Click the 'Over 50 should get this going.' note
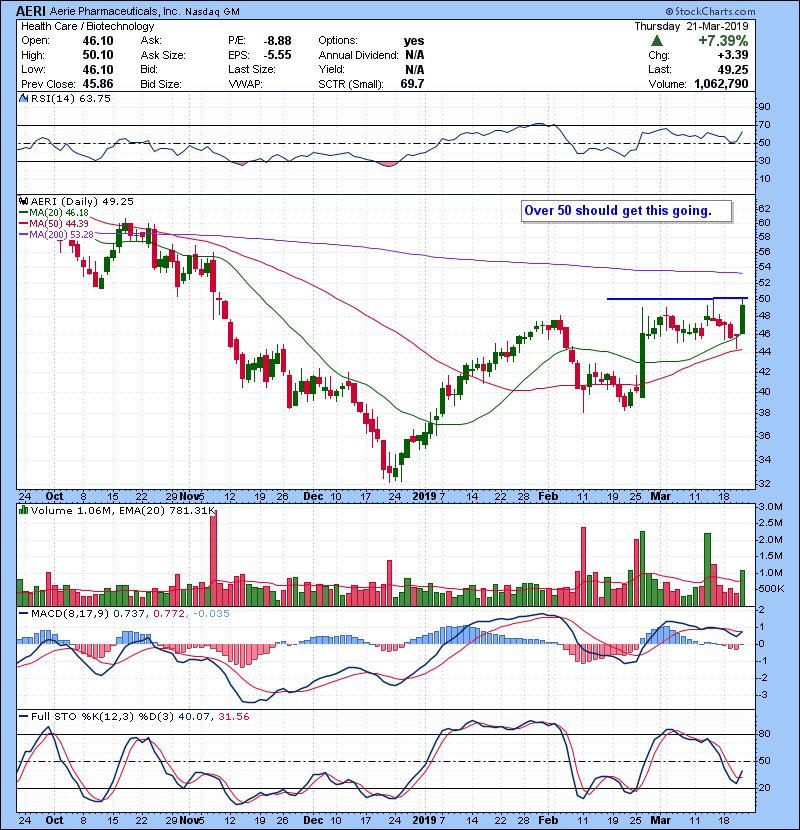The image size is (800, 830). pos(626,211)
